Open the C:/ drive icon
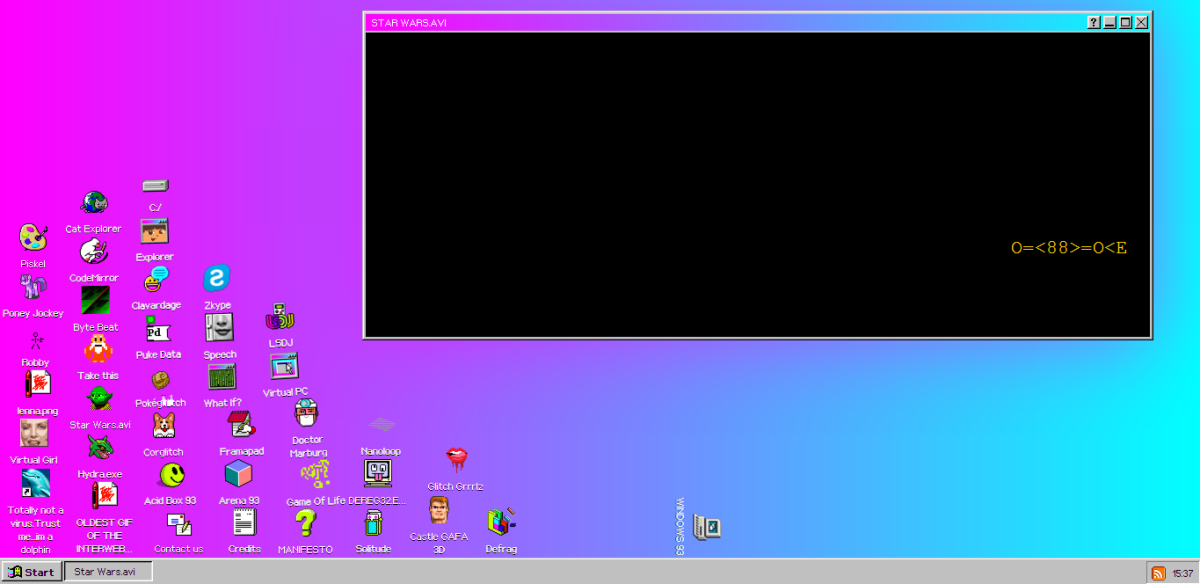Viewport: 1200px width, 584px height. coord(155,185)
